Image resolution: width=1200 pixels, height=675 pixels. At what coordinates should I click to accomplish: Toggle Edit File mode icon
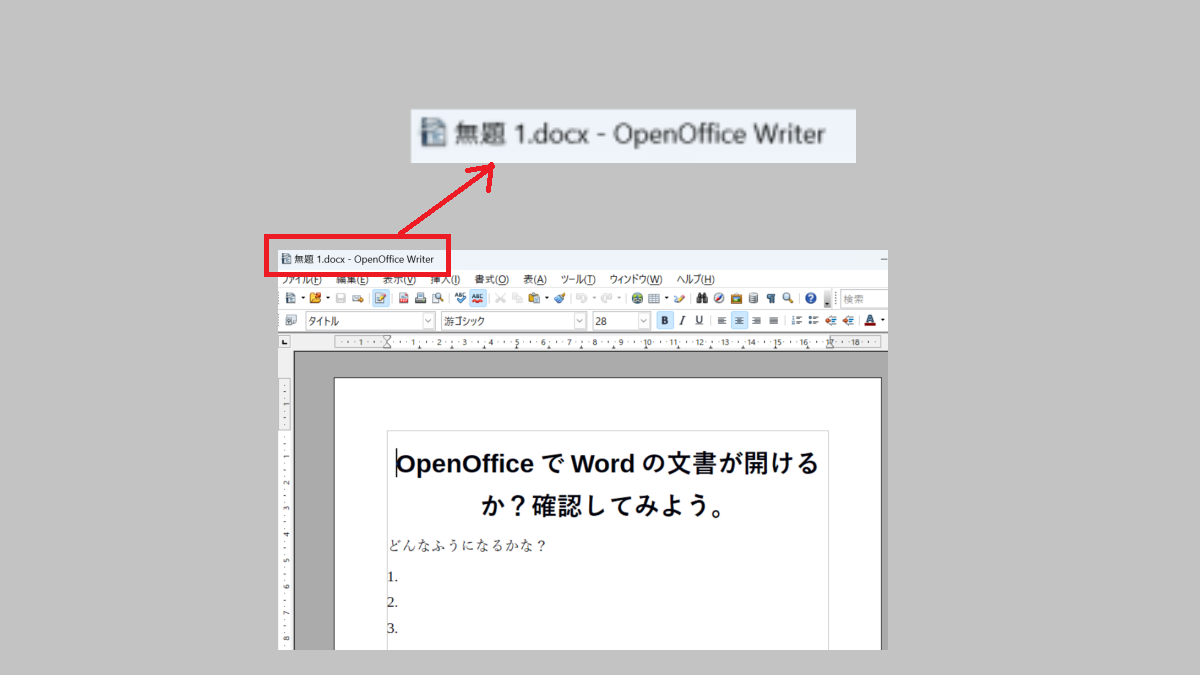point(381,298)
